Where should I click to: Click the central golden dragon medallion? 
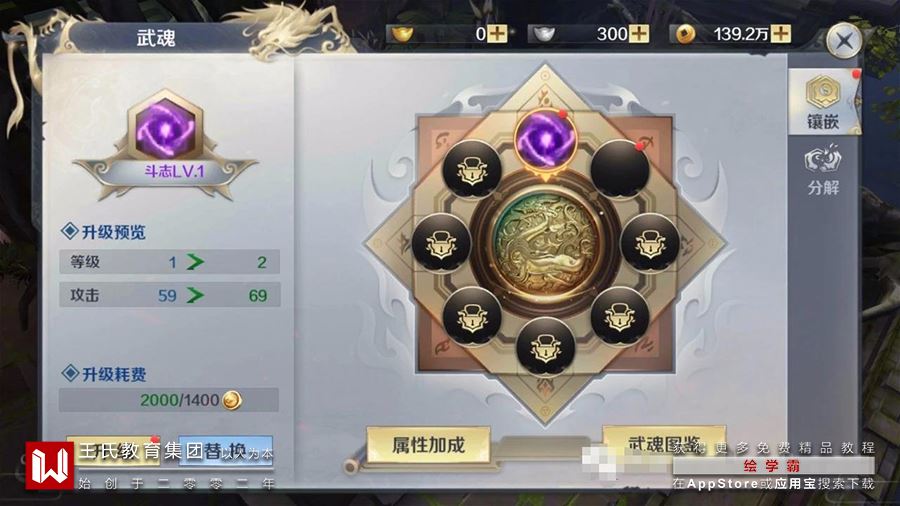(545, 243)
